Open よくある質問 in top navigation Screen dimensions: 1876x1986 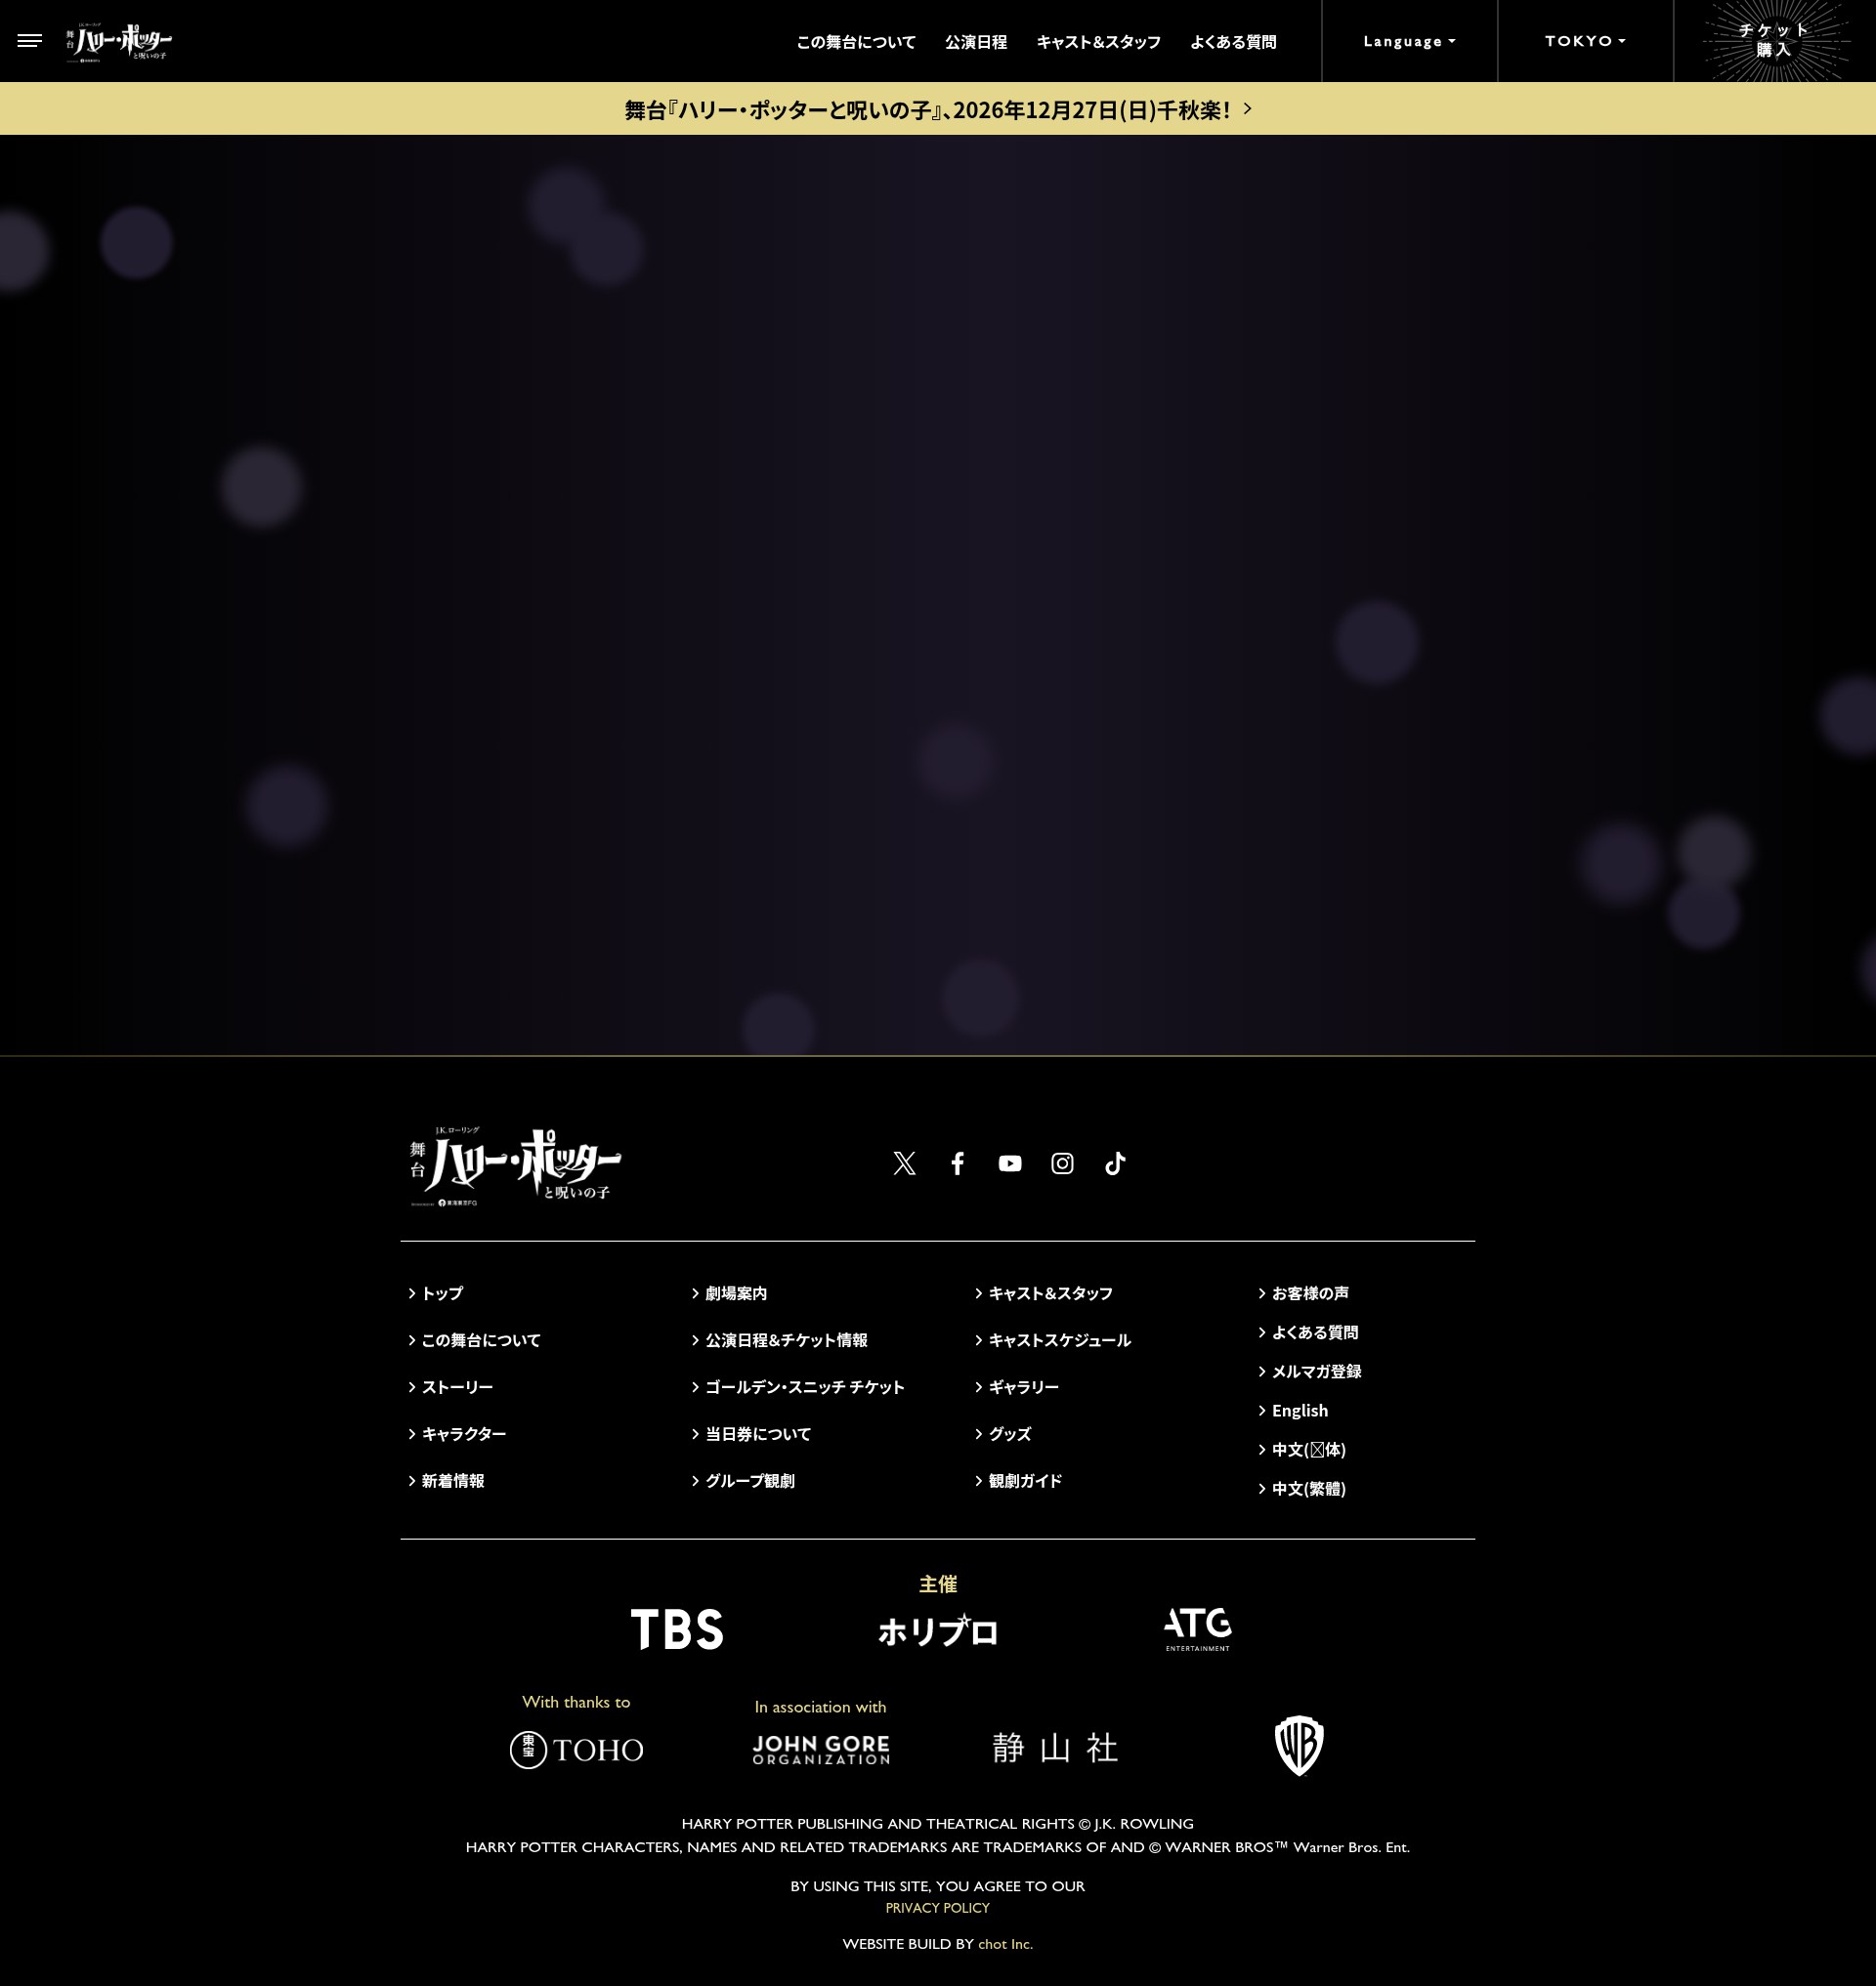click(1233, 42)
